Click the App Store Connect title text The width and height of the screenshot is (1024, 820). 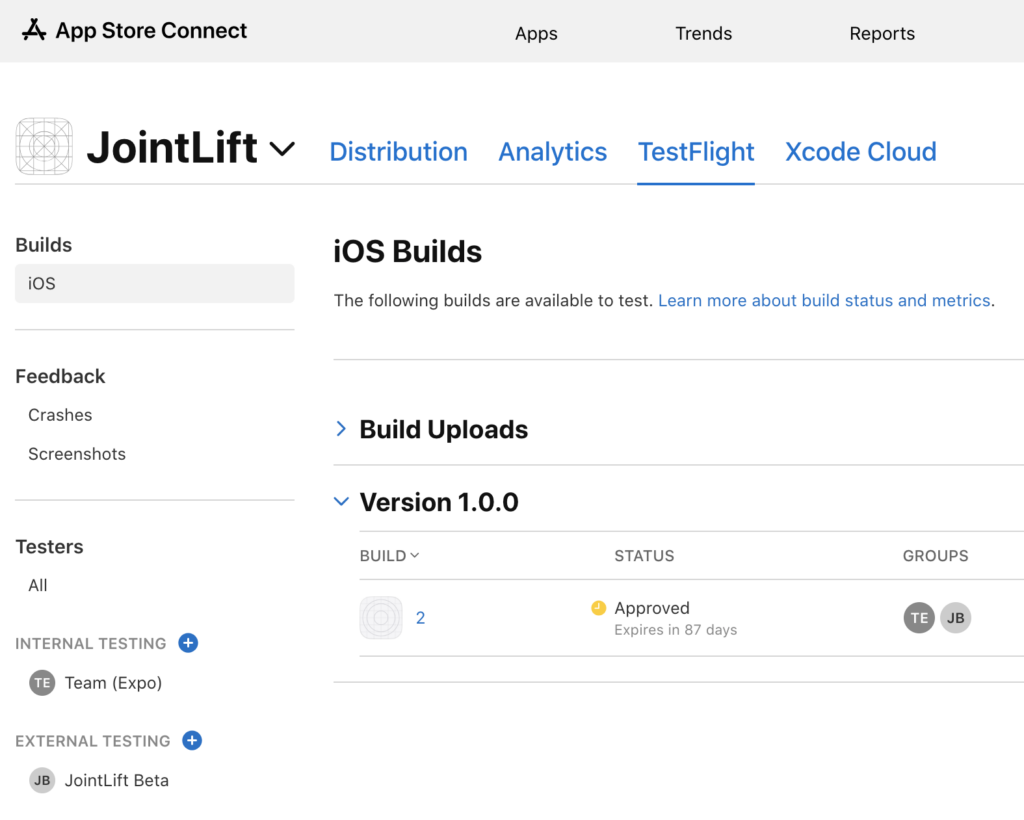(151, 30)
